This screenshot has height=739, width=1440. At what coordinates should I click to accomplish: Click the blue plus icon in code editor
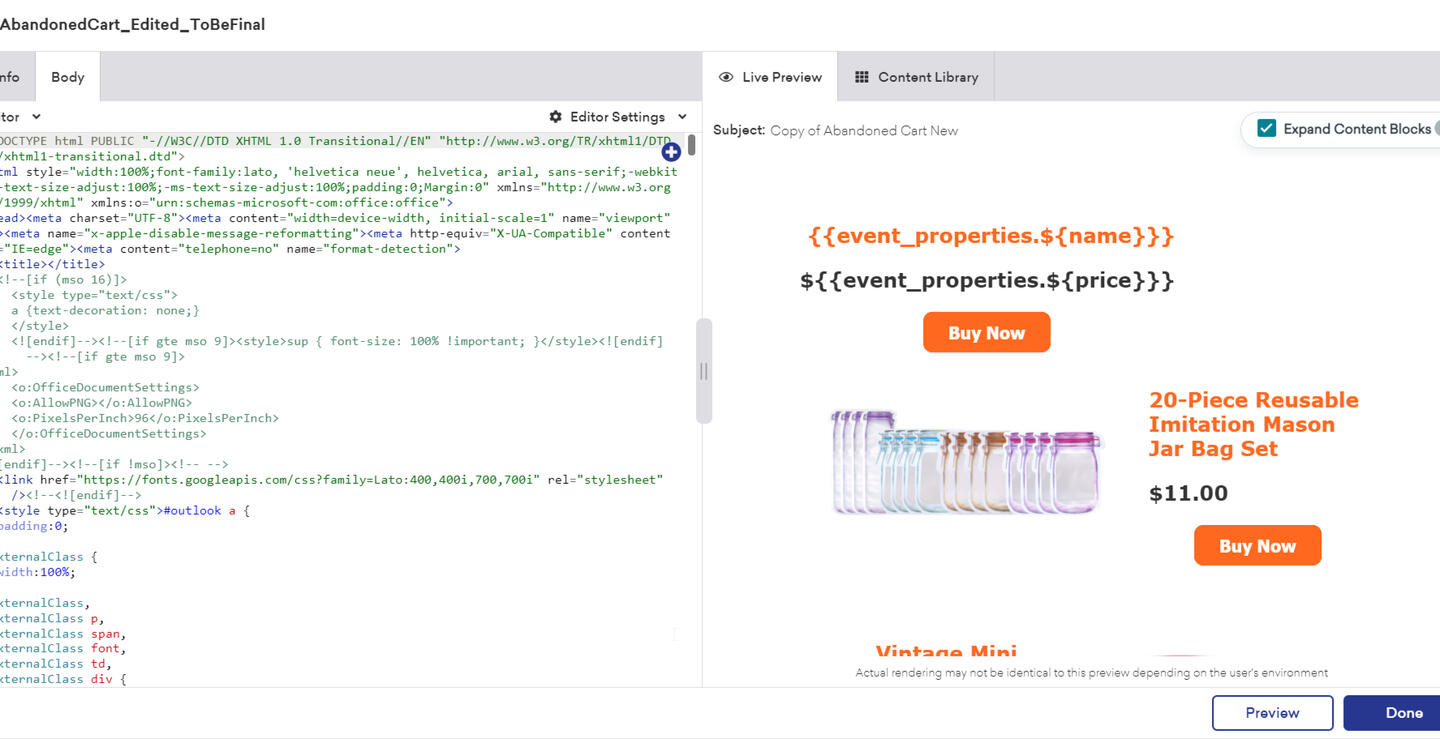click(671, 153)
